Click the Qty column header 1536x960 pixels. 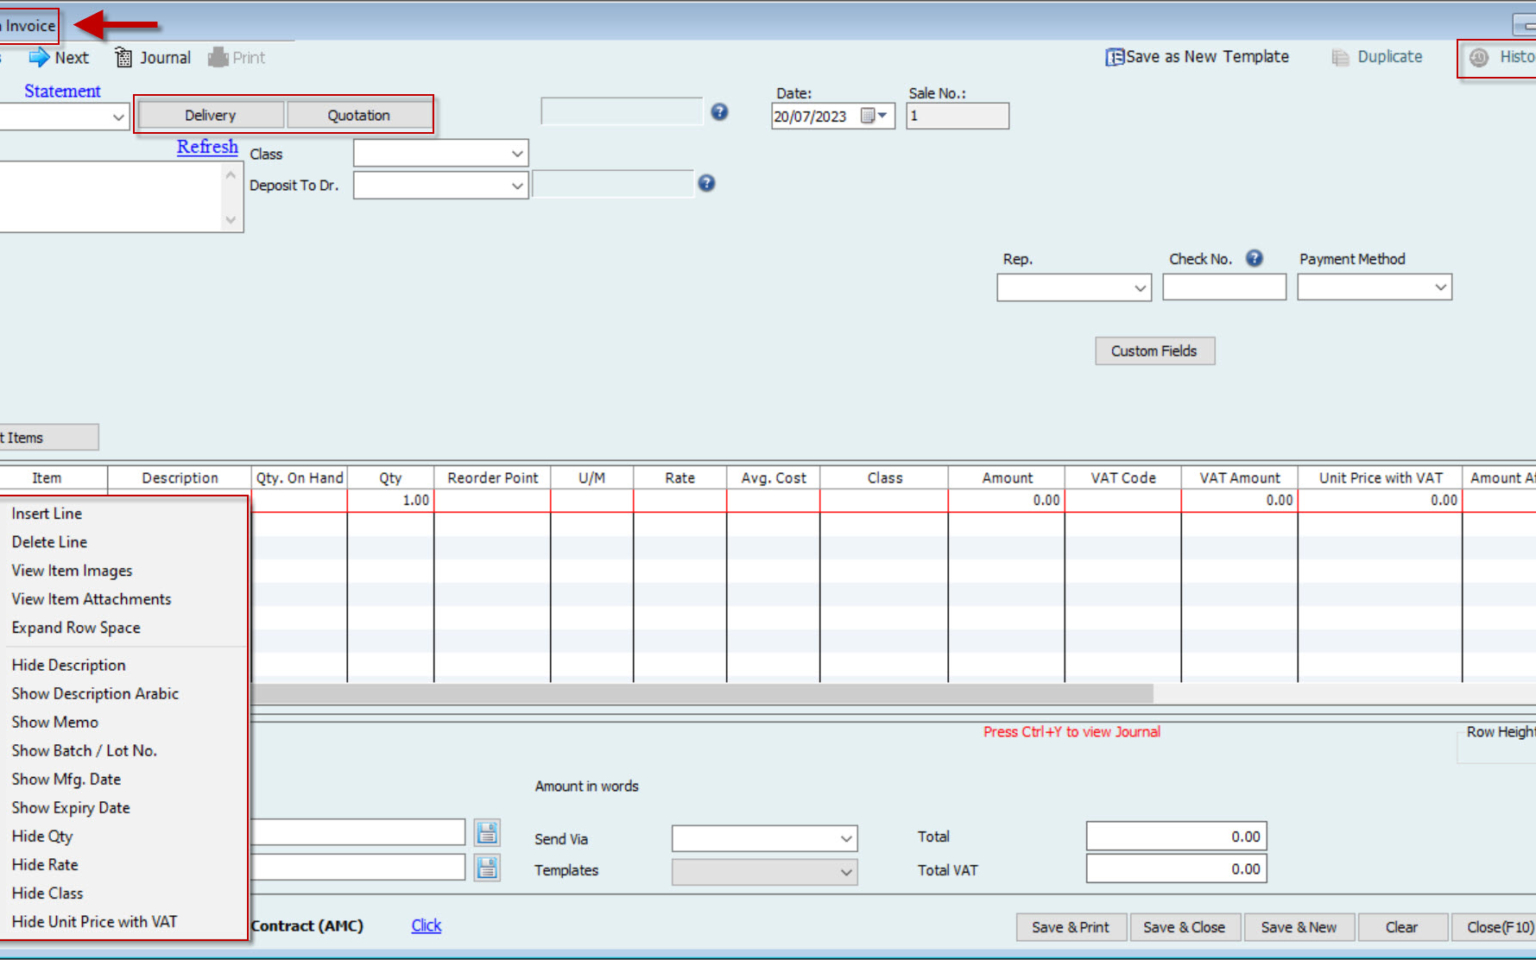(390, 478)
